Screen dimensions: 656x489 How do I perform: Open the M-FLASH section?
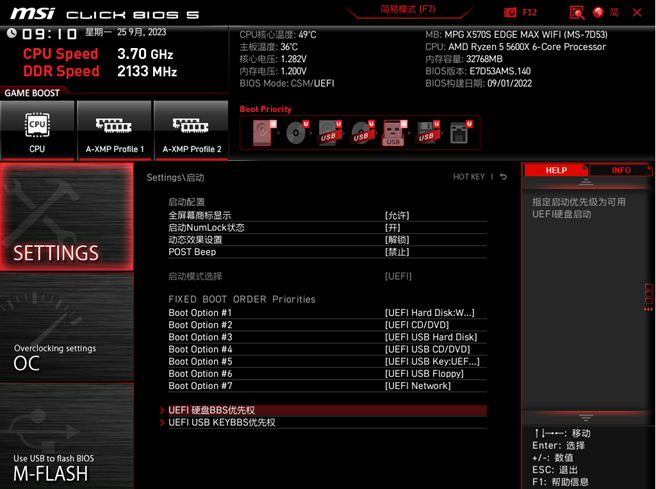[67, 436]
